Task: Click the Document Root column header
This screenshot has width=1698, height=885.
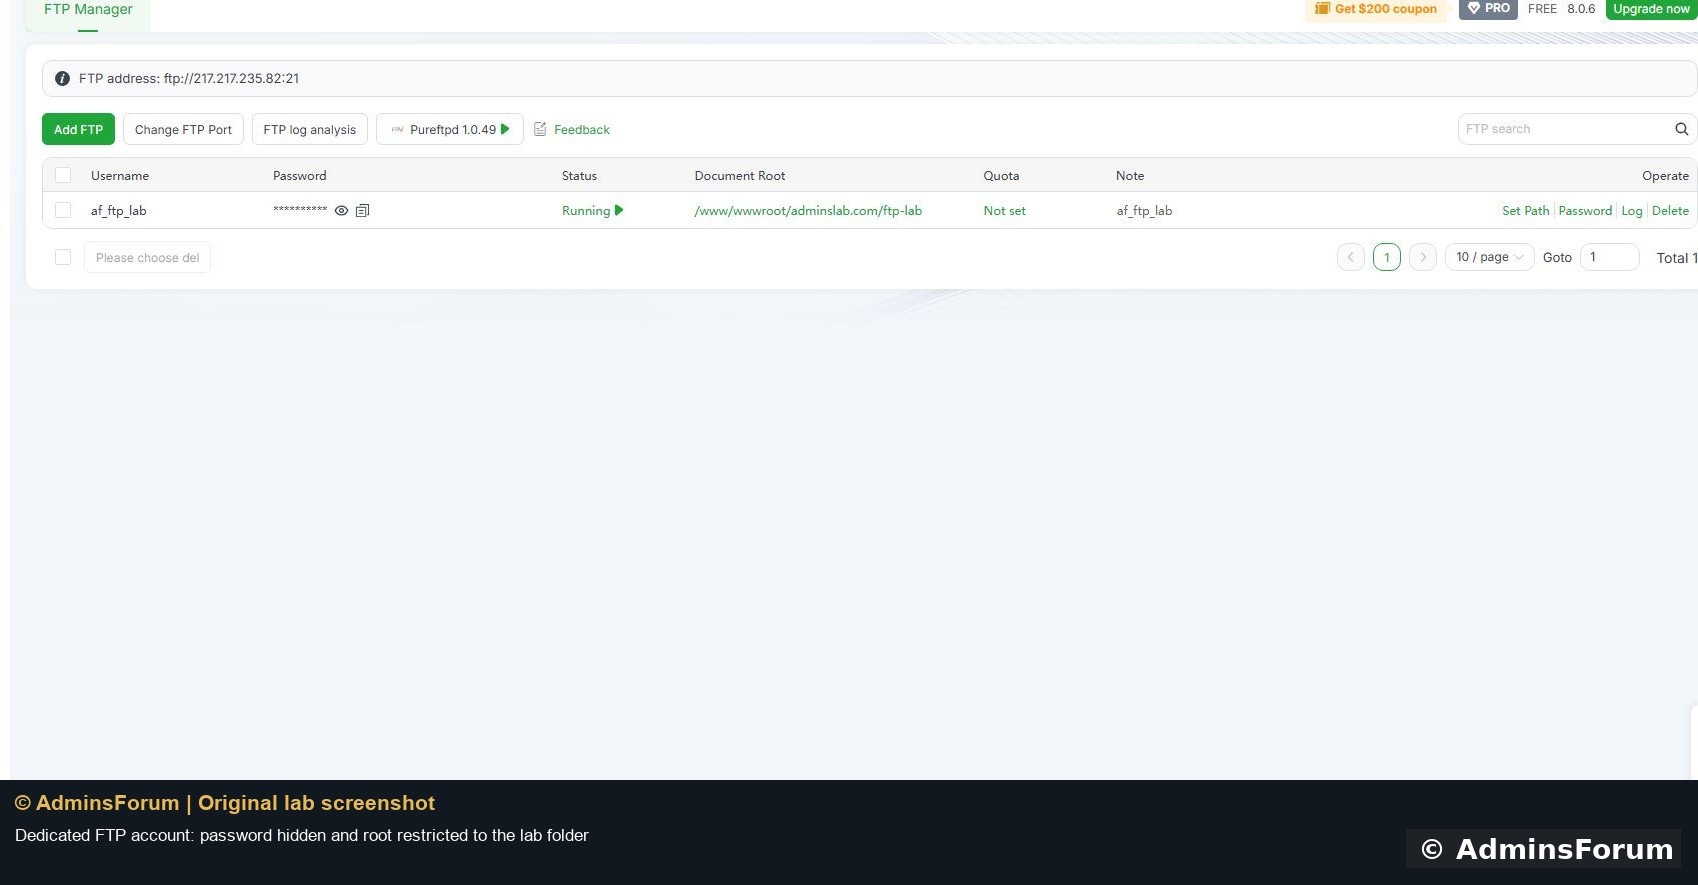Action: [740, 176]
